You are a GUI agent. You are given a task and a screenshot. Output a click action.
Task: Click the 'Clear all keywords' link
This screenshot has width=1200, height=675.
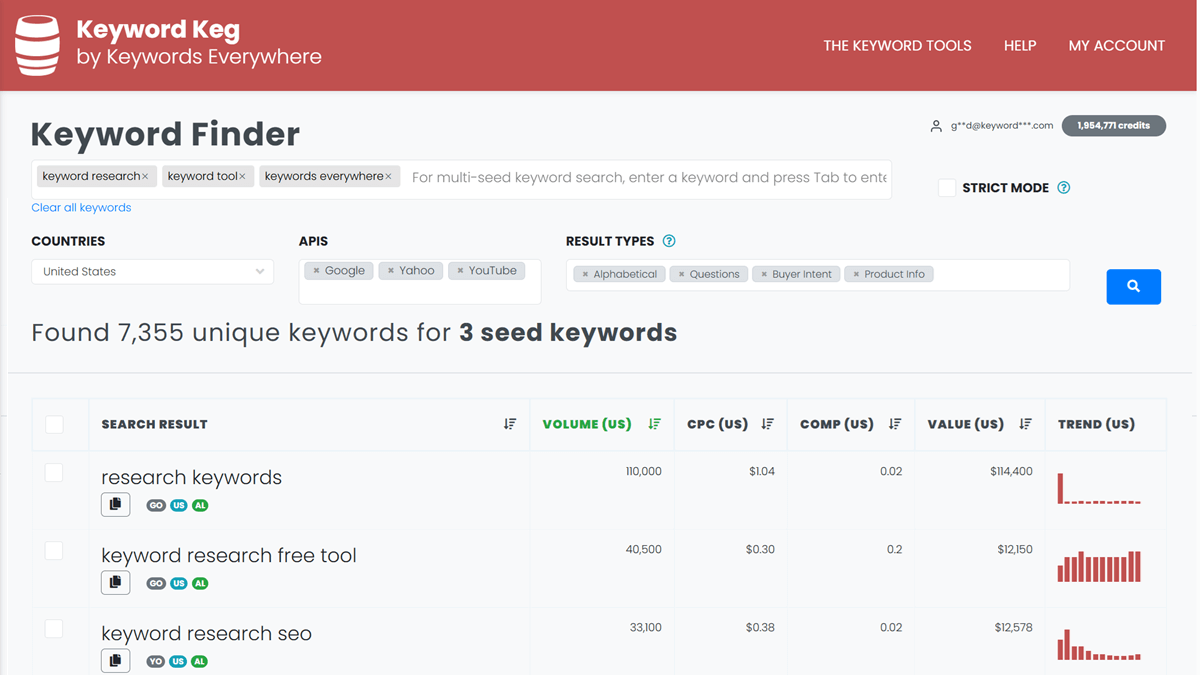[81, 208]
